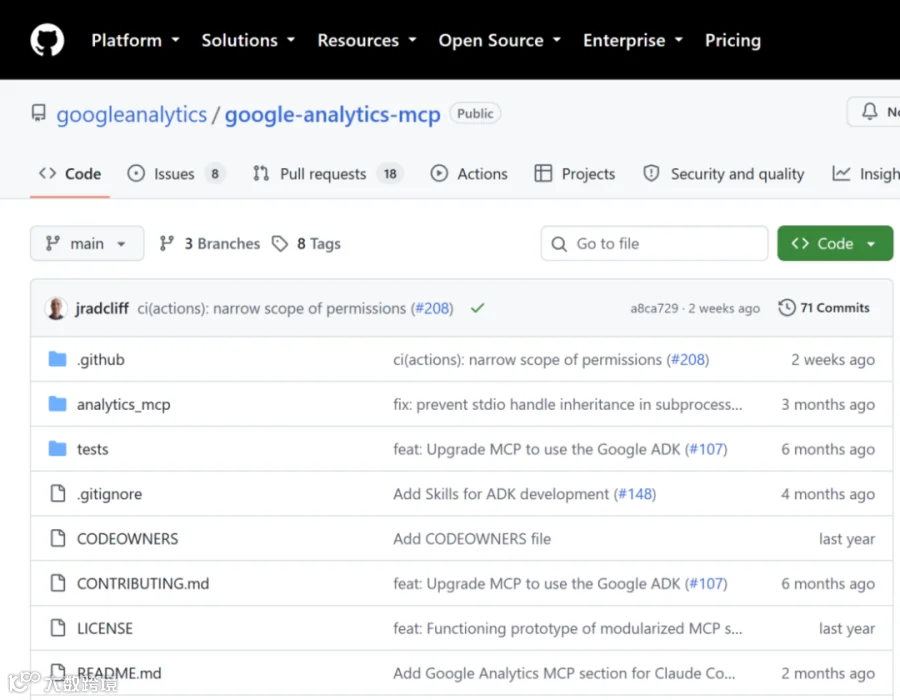Open the .gitignore file
The height and width of the screenshot is (700, 900).
coord(110,494)
